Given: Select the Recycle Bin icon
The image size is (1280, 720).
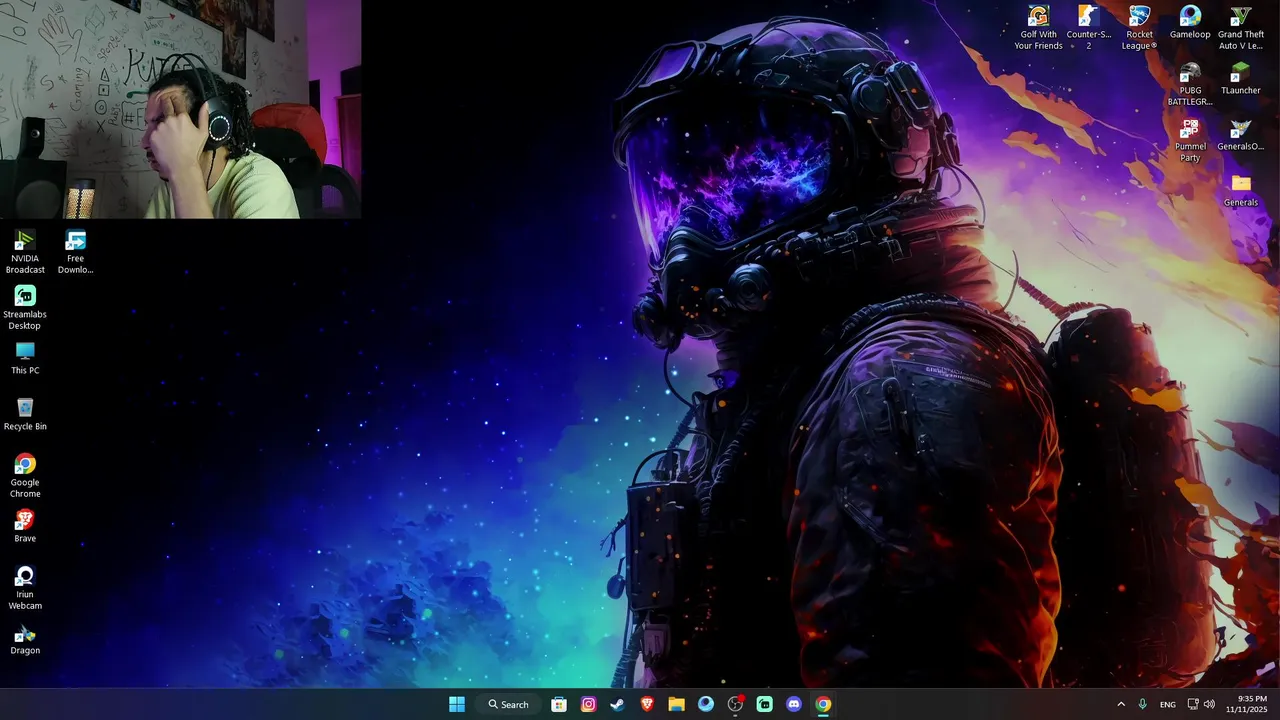Looking at the screenshot, I should tap(25, 414).
